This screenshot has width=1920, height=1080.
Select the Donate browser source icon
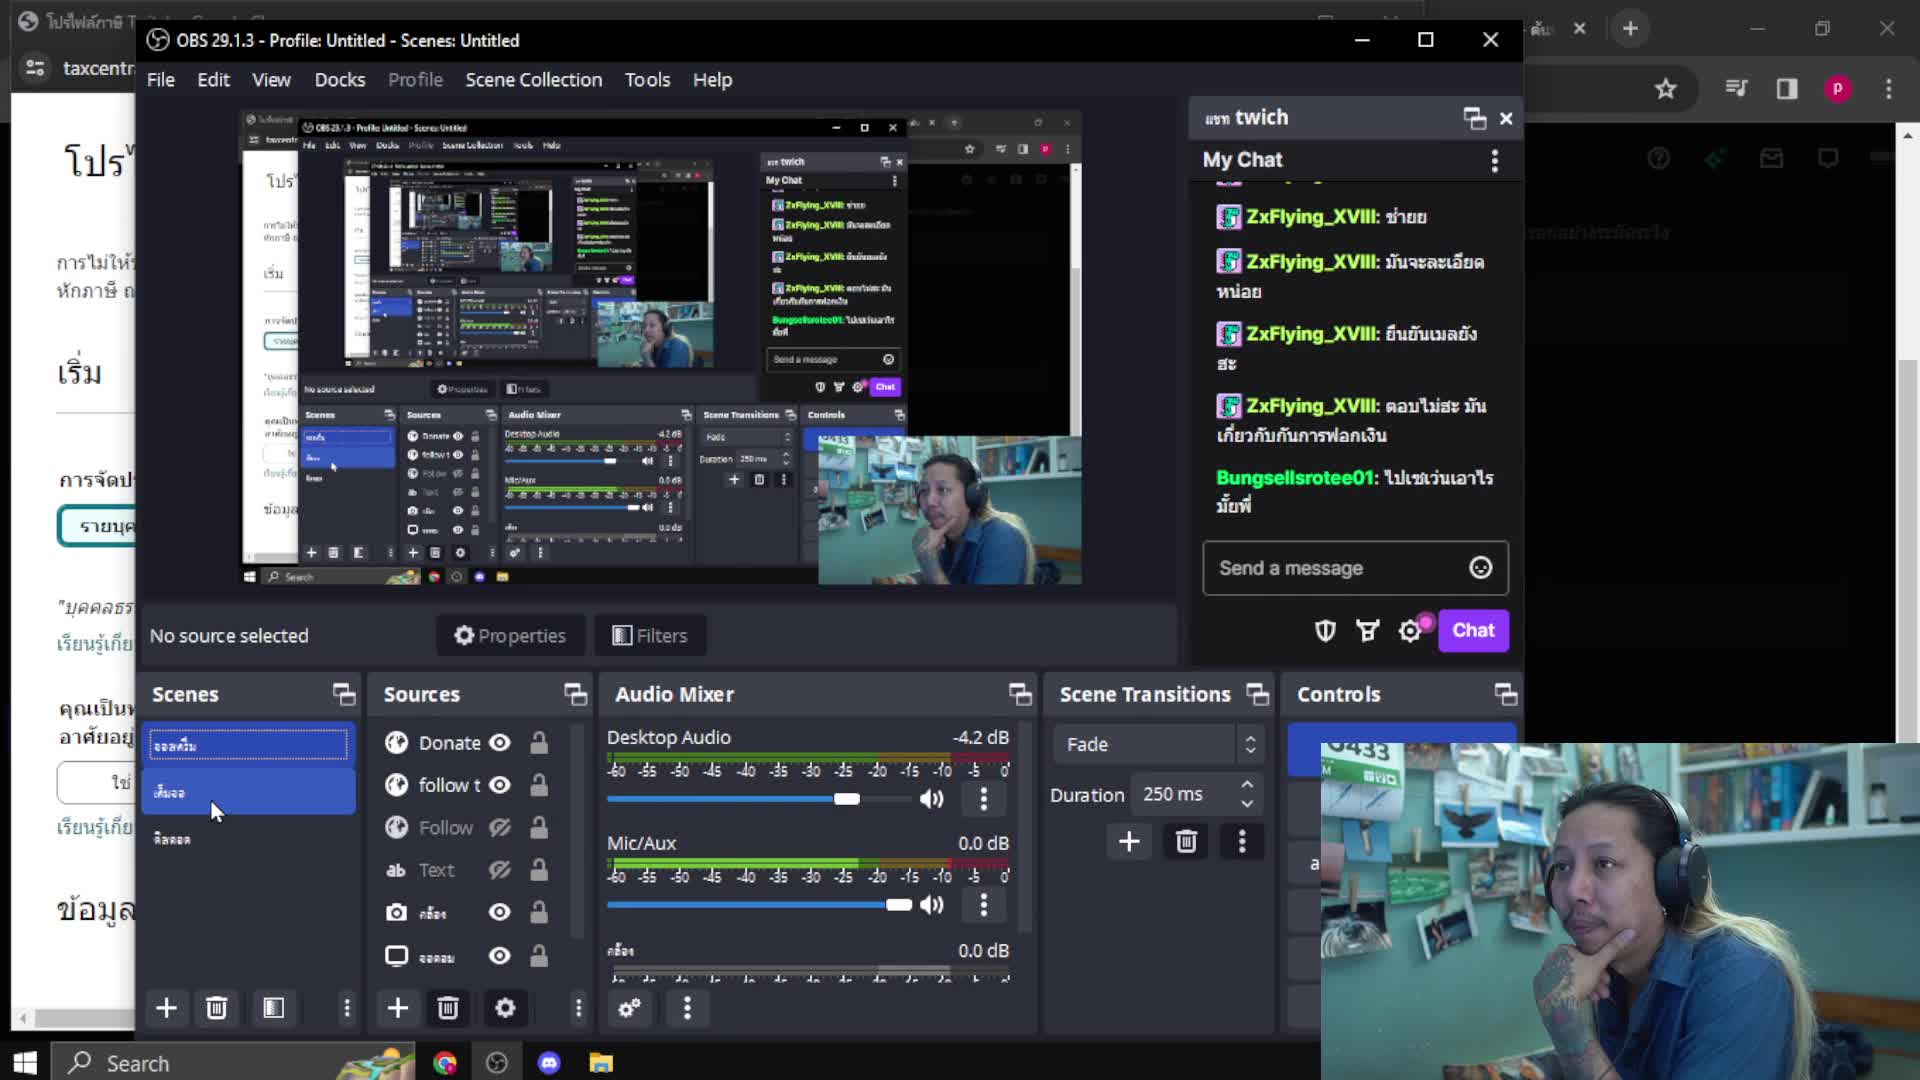pyautogui.click(x=397, y=742)
